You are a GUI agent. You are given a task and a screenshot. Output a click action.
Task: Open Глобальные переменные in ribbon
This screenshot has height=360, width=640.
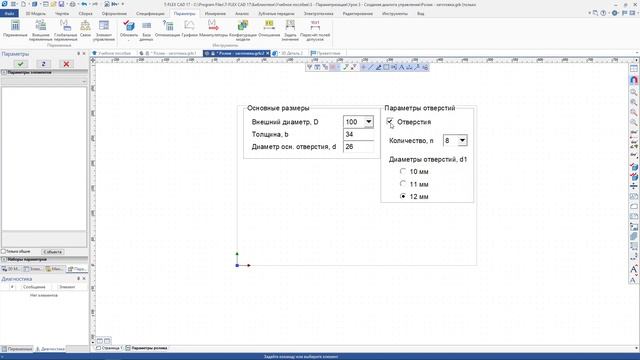click(x=65, y=30)
